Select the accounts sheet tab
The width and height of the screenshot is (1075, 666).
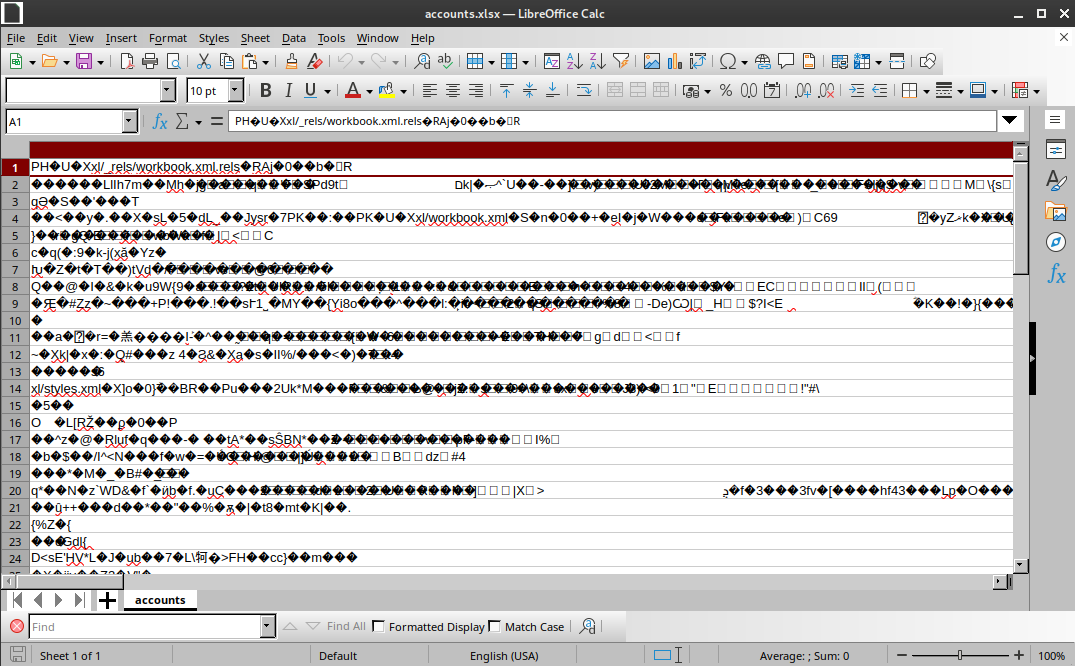tap(160, 600)
